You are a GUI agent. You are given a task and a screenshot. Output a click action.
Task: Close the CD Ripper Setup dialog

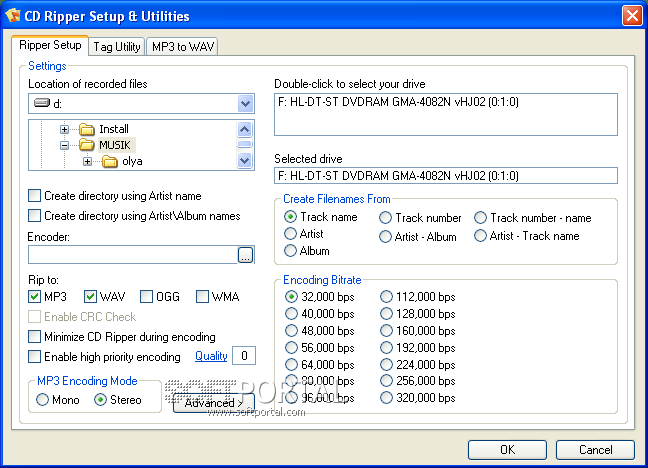coord(632,16)
